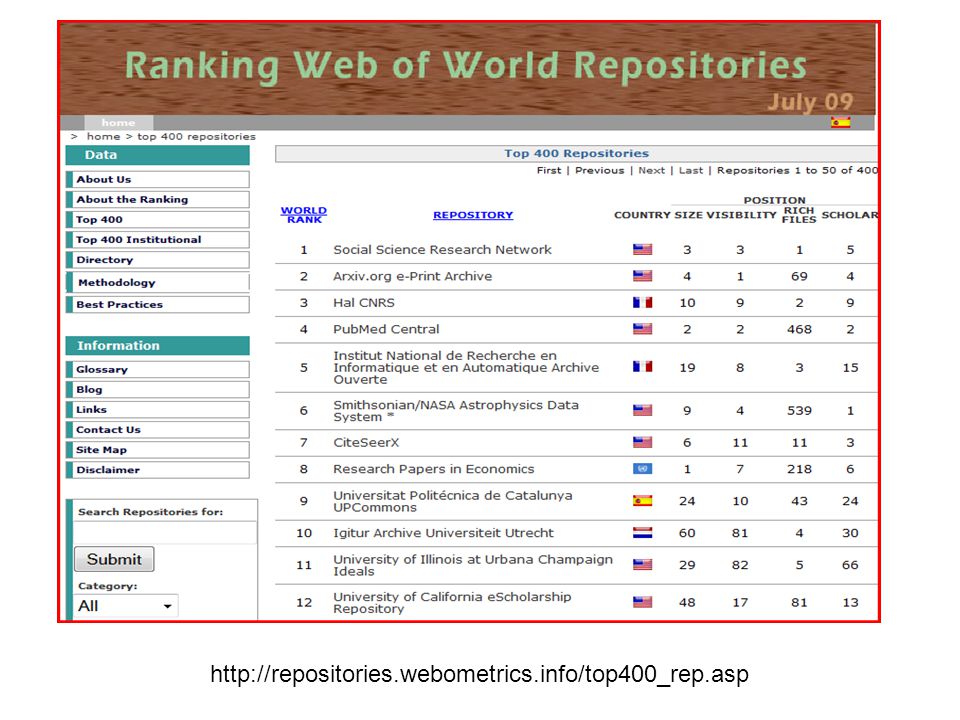Click the flag in University of Illinois row
The height and width of the screenshot is (720, 960).
[642, 564]
